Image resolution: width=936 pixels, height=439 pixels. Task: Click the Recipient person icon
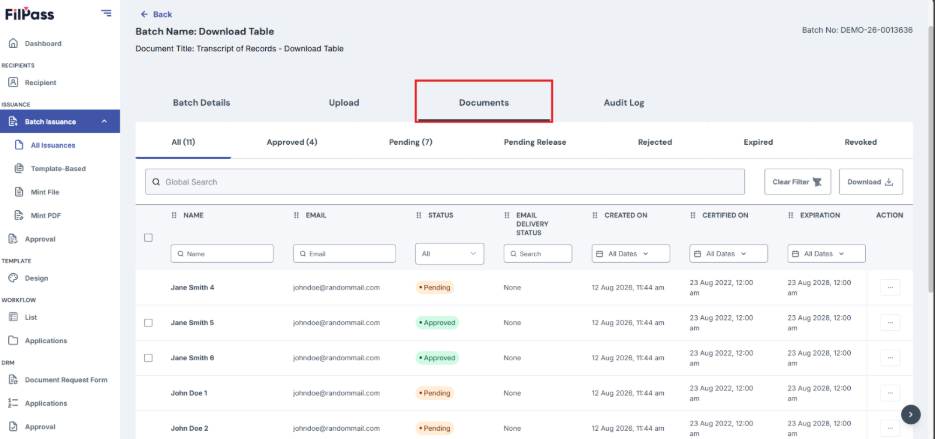(13, 82)
